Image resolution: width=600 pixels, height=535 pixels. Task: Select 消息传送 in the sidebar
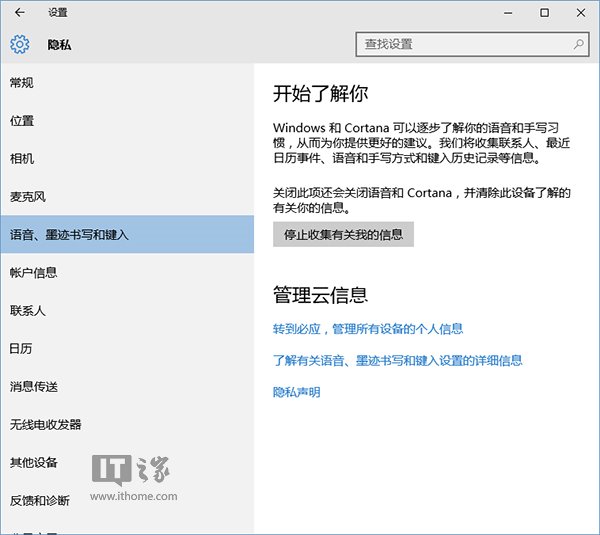tap(33, 387)
